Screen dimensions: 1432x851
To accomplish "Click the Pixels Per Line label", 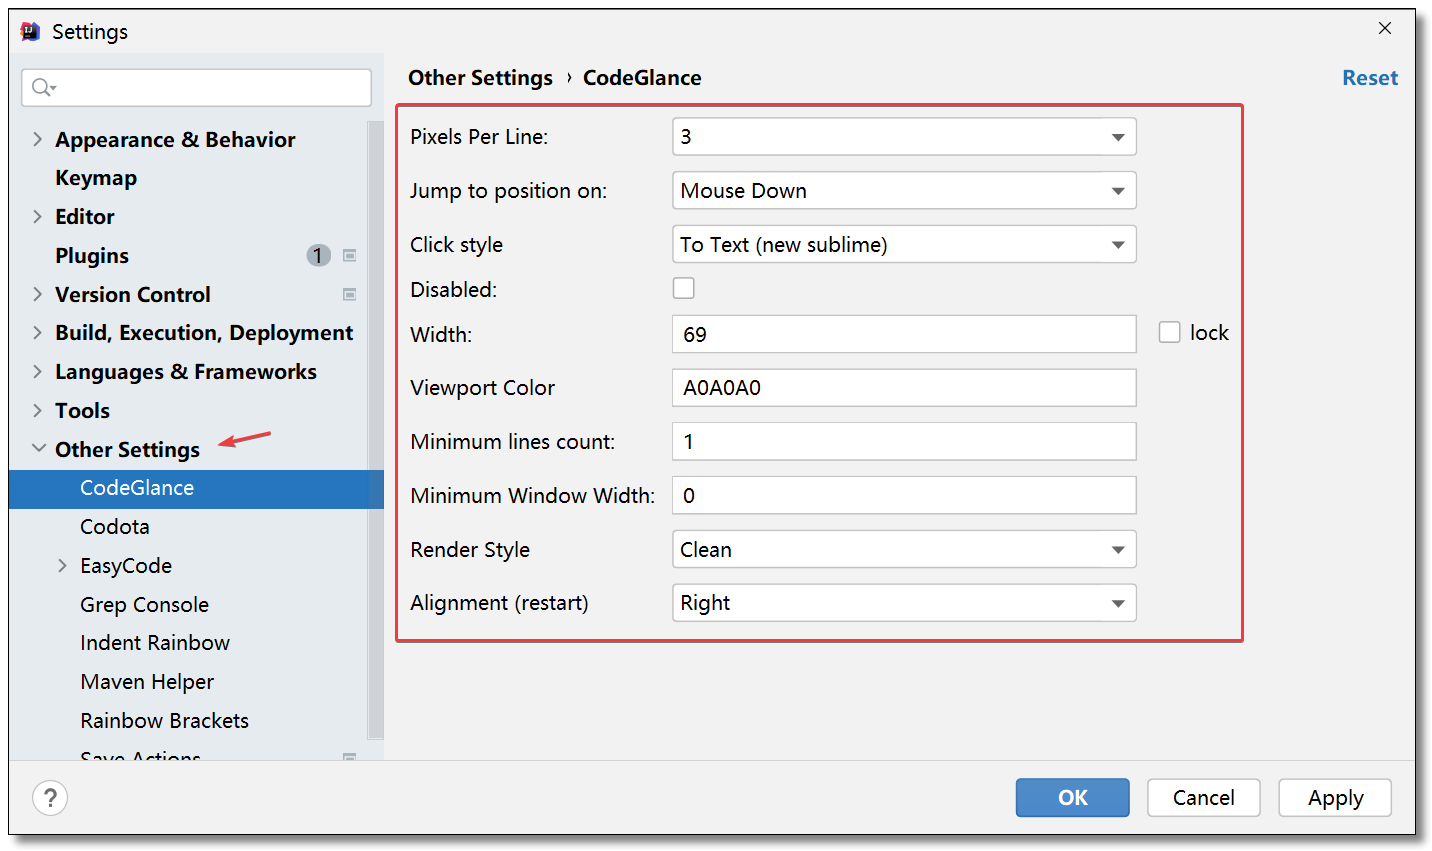I will (x=479, y=137).
